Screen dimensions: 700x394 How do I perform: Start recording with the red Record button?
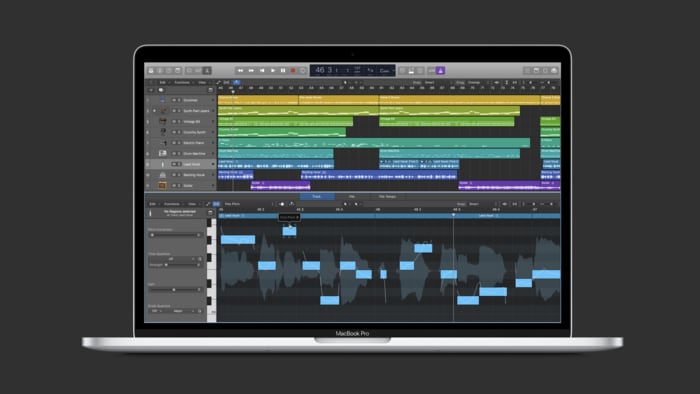(293, 71)
